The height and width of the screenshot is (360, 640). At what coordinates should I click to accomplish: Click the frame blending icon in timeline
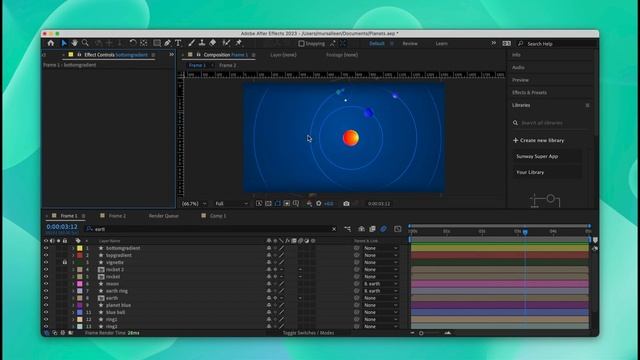[372, 229]
